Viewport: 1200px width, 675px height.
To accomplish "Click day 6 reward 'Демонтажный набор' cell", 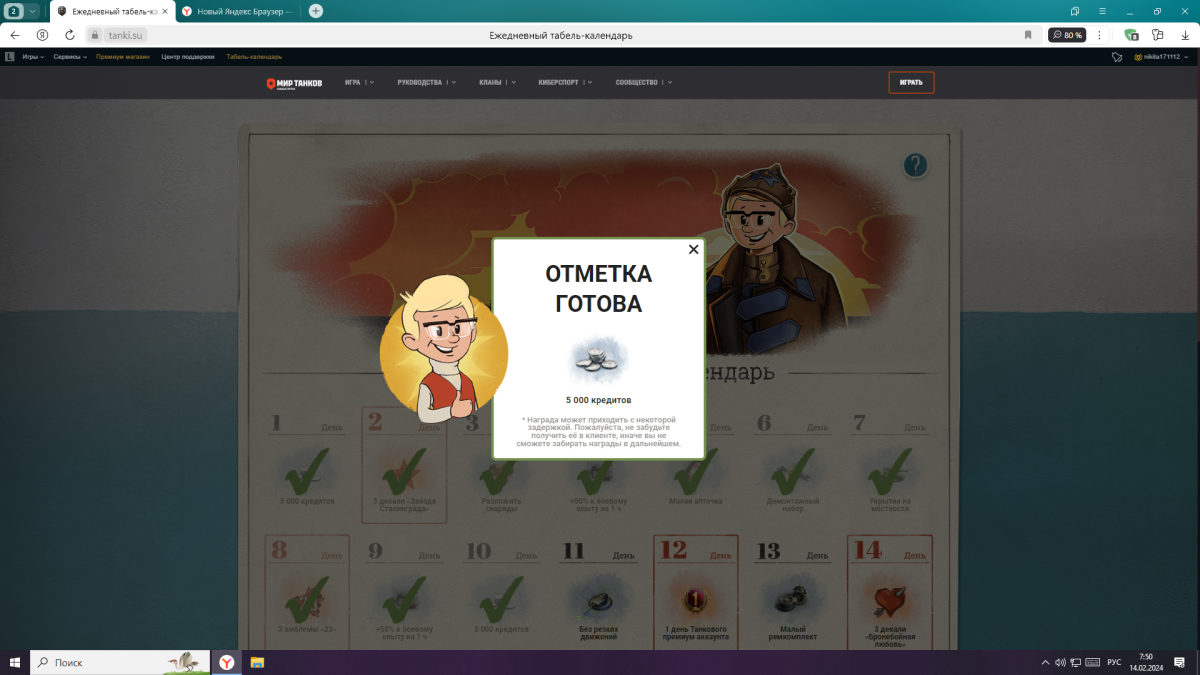I will [792, 467].
